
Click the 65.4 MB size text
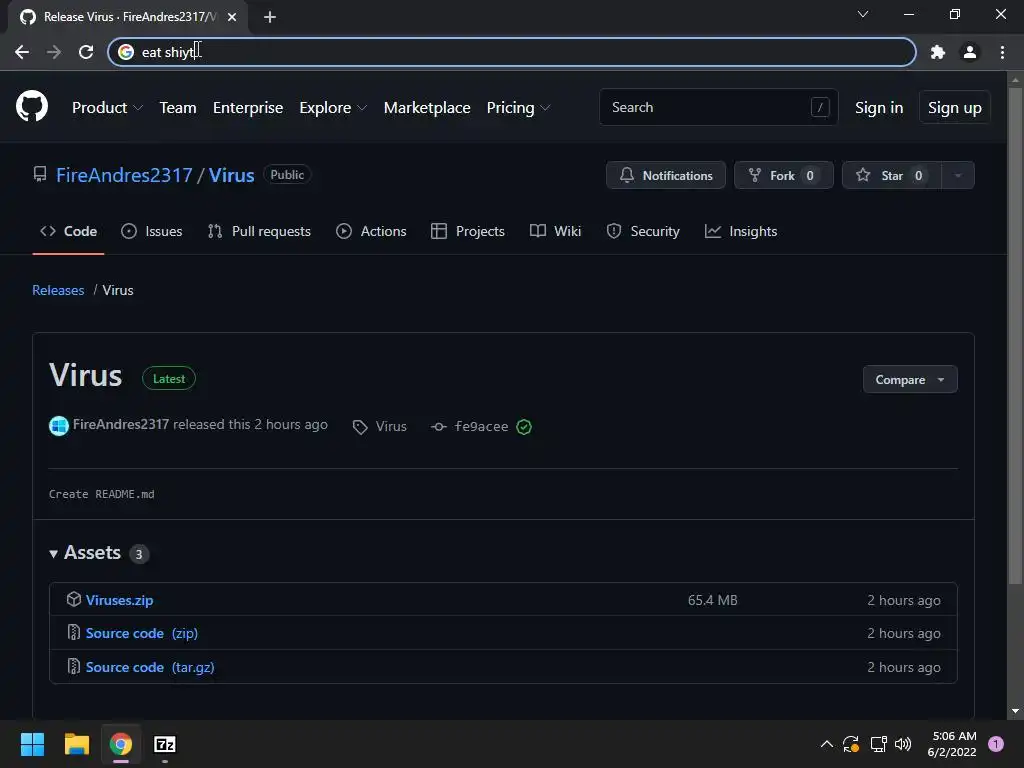[x=712, y=600]
